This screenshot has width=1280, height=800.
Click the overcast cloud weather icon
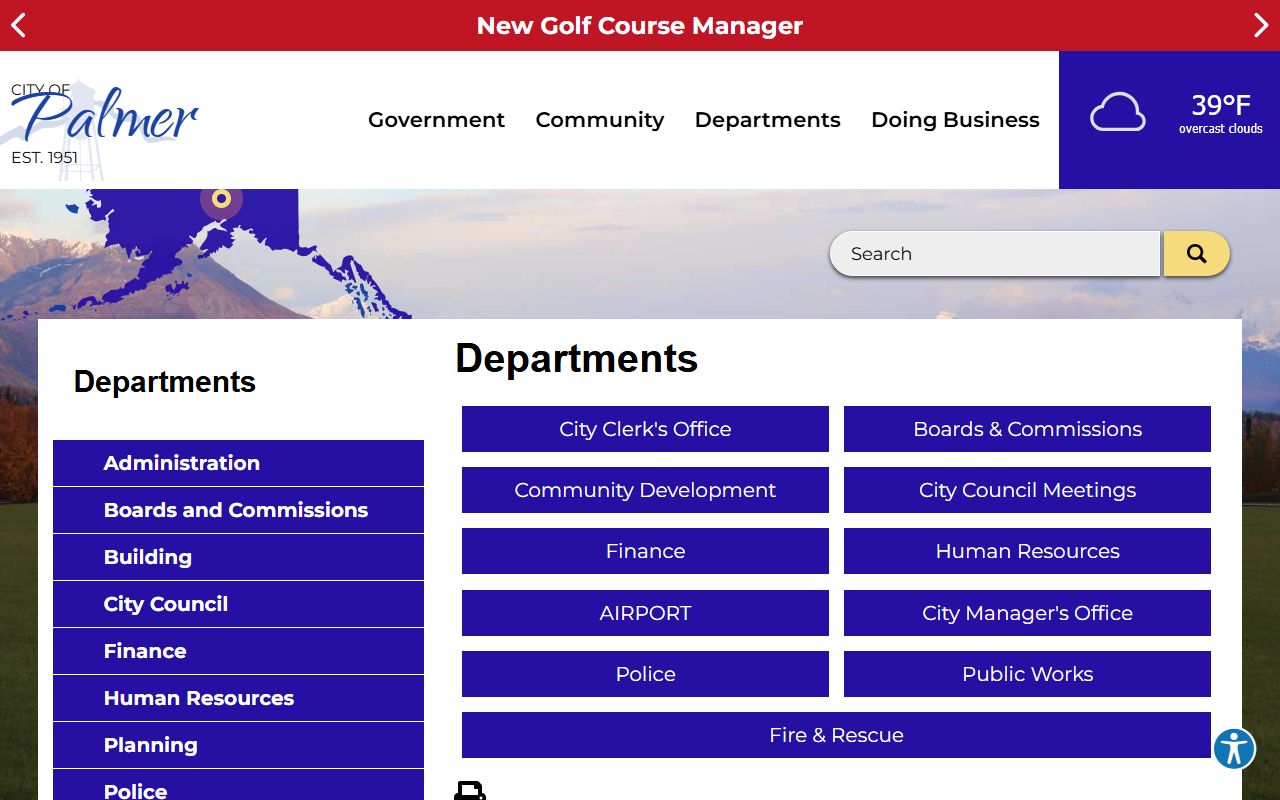click(1117, 112)
